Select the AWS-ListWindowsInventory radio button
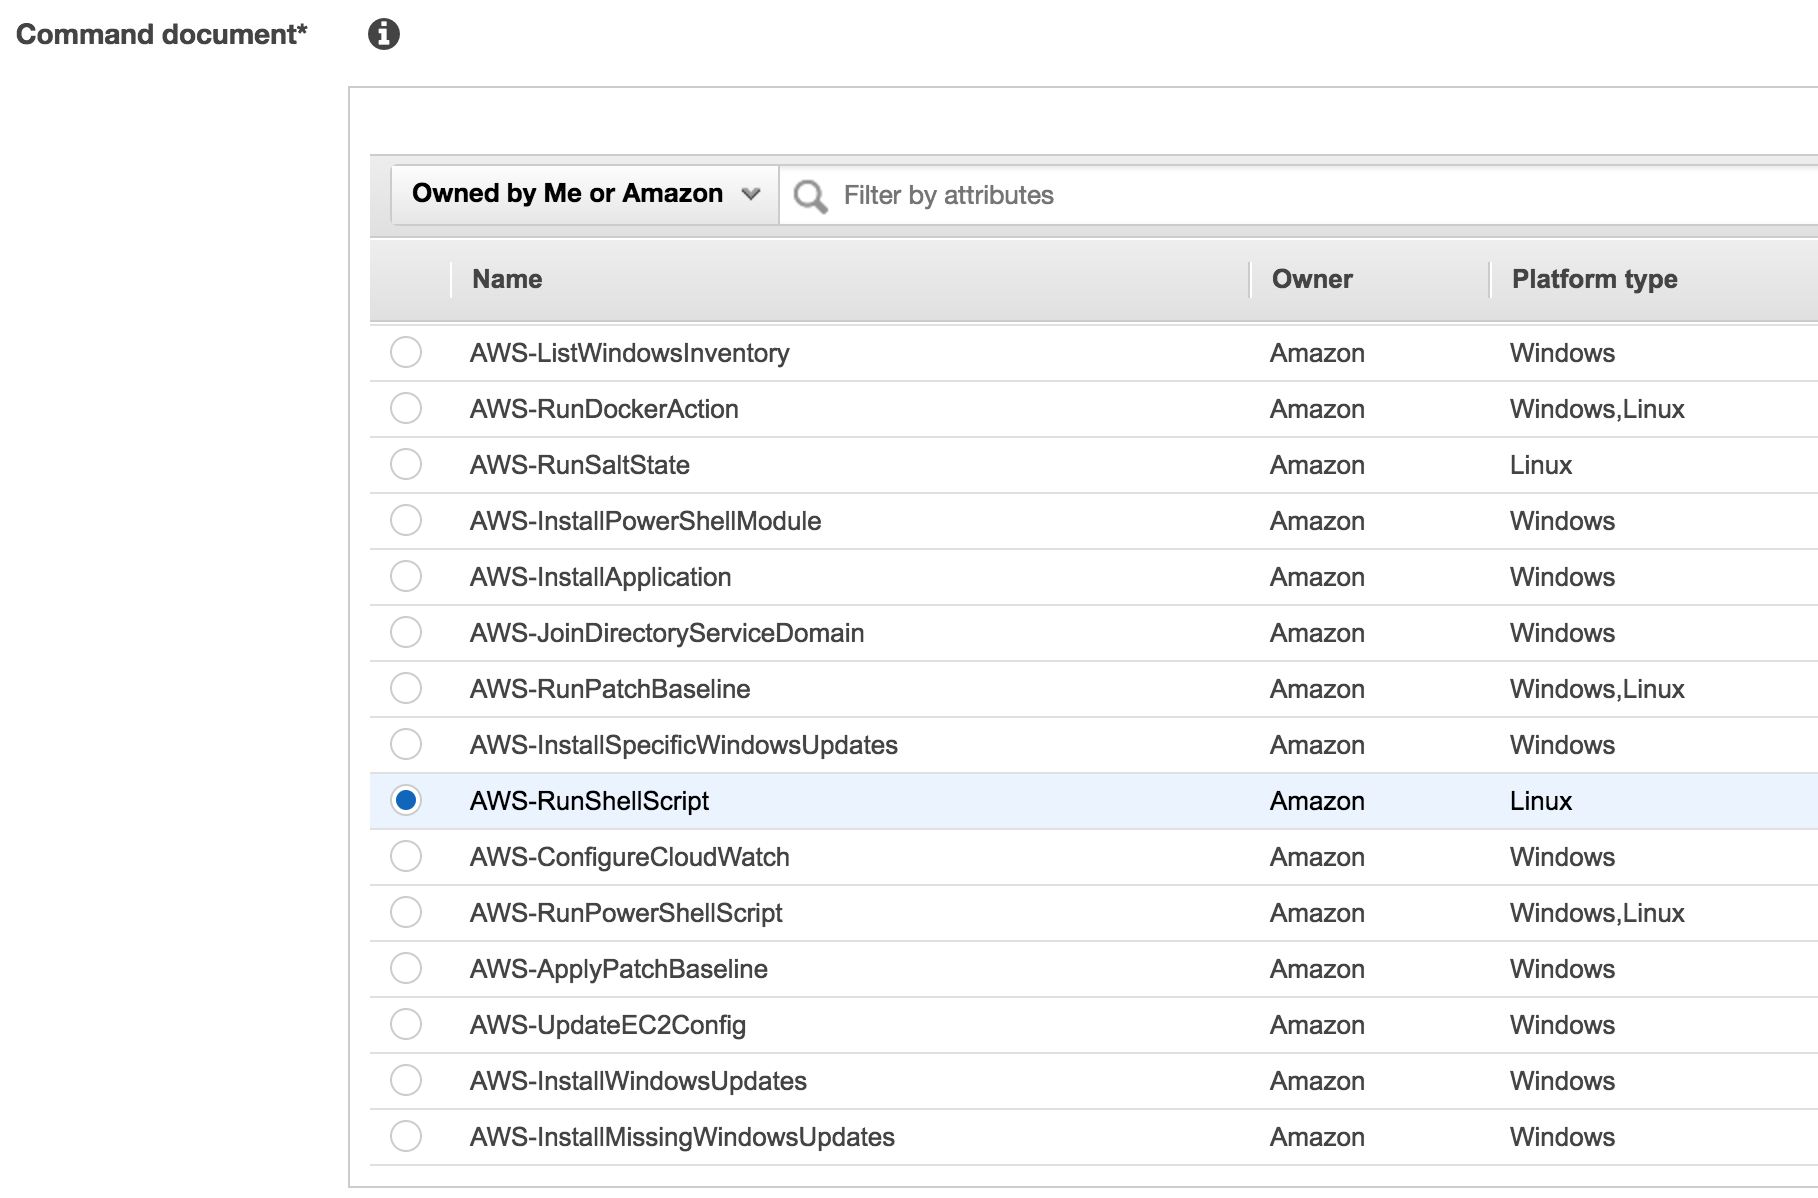 [406, 352]
